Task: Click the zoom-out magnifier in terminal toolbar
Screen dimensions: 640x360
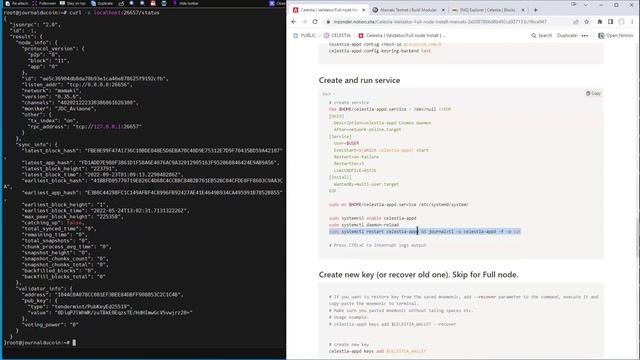Action: 142,3
